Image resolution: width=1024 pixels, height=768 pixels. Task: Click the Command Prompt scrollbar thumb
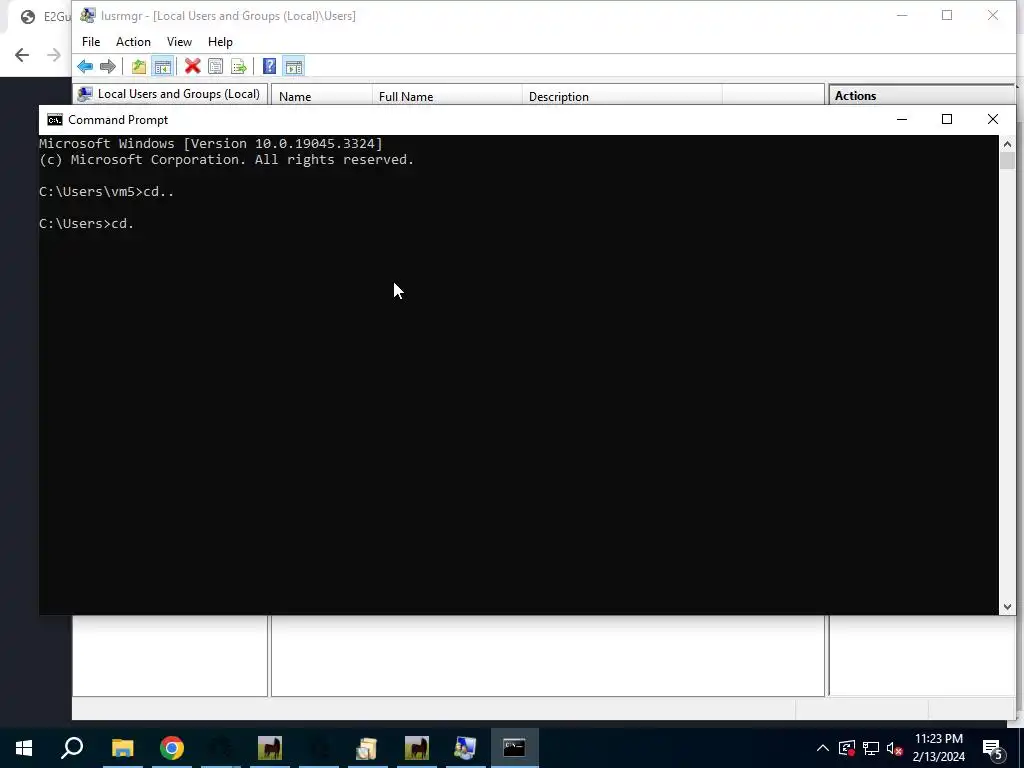(x=1007, y=161)
